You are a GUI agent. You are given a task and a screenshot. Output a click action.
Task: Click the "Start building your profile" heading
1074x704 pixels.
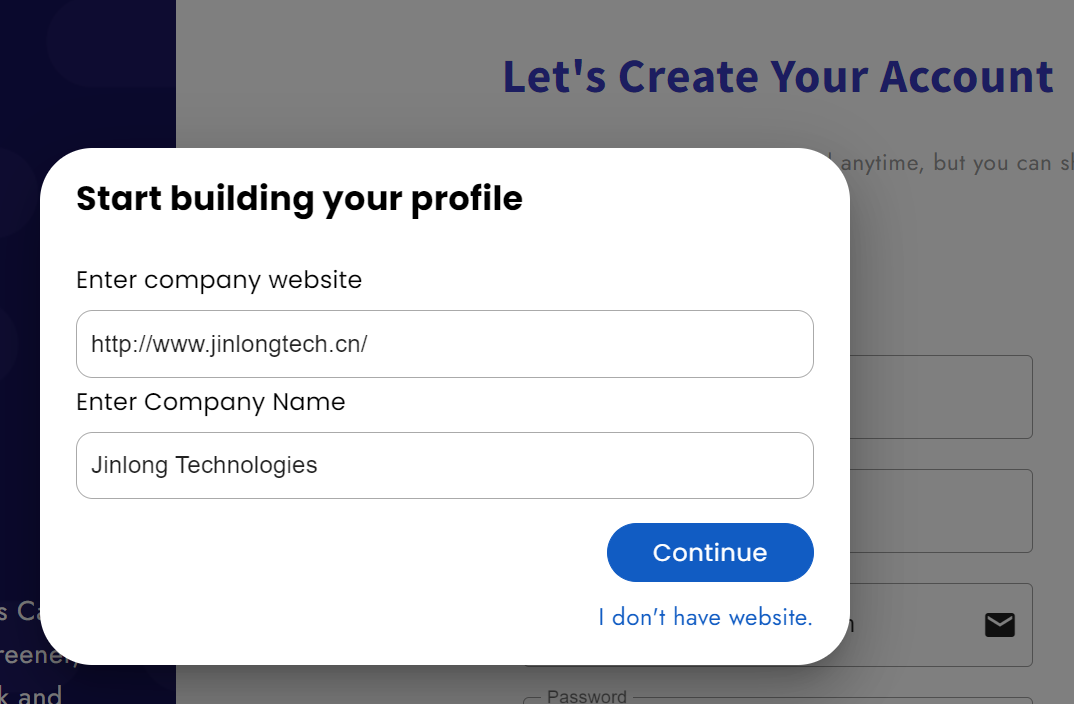point(299,199)
